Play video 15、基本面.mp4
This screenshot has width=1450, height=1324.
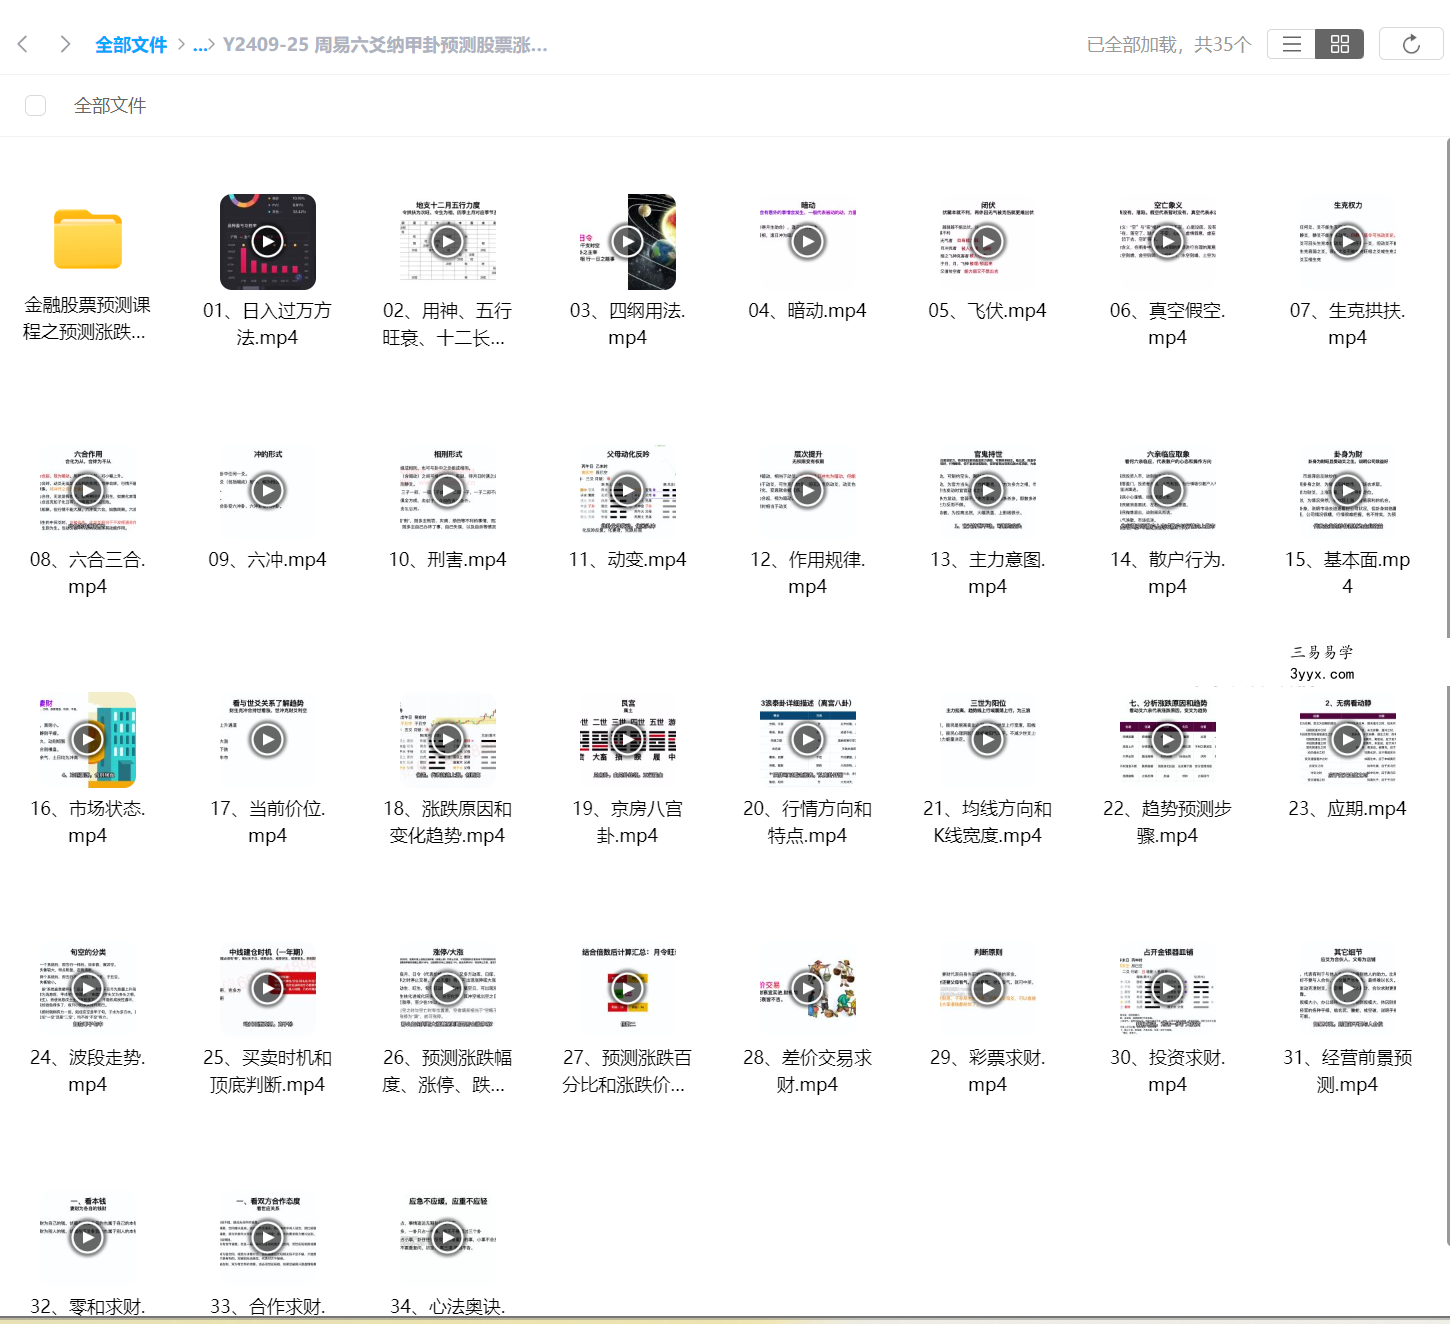(x=1347, y=490)
